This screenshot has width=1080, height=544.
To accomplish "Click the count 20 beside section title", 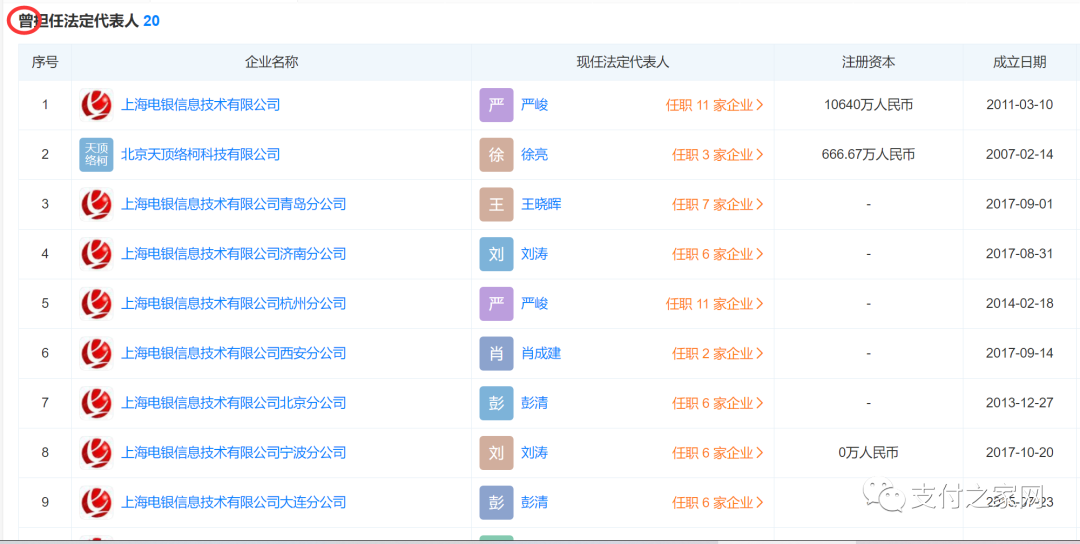I will point(152,21).
